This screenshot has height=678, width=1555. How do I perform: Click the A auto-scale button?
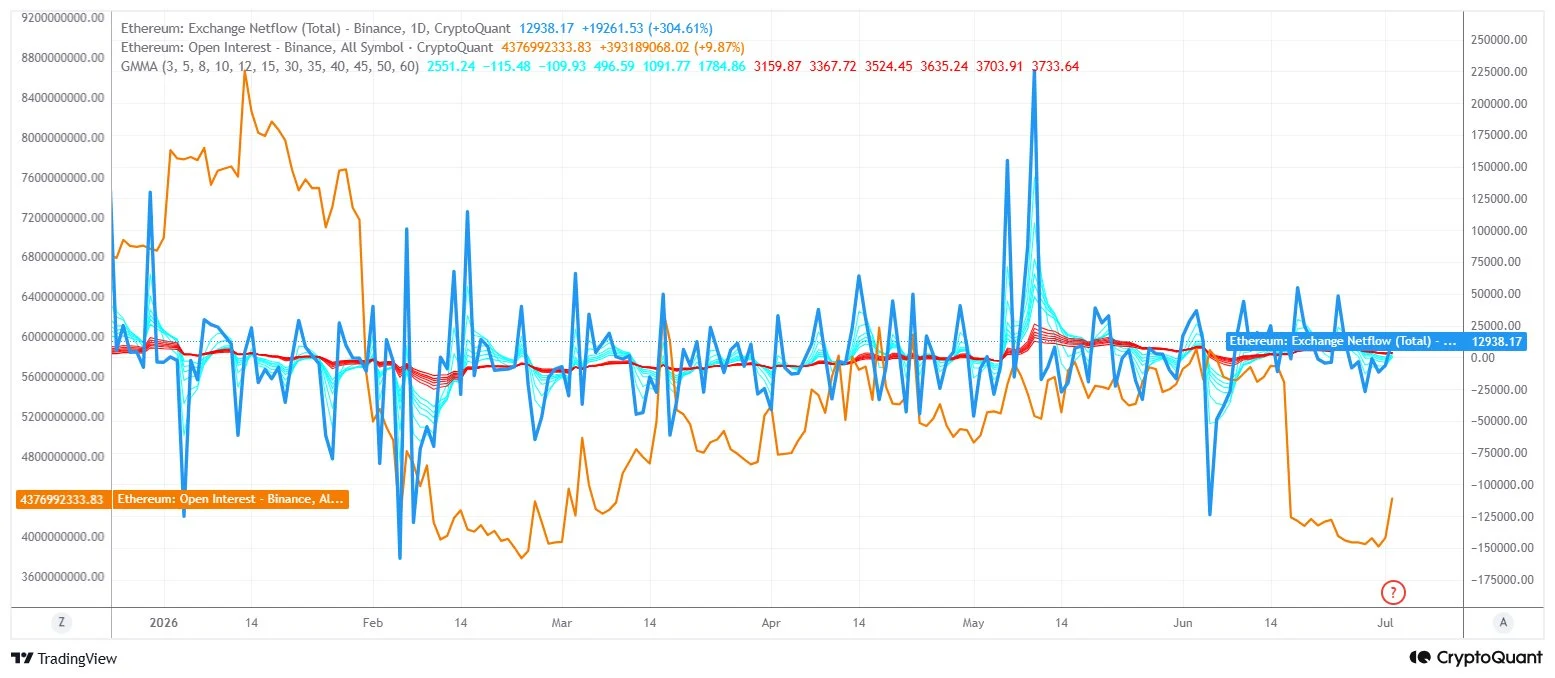pyautogui.click(x=1502, y=622)
